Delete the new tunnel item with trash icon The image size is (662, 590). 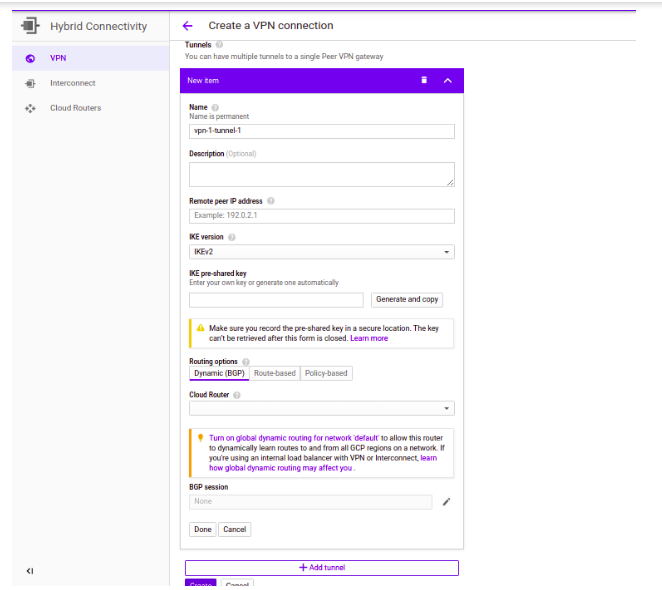point(424,80)
